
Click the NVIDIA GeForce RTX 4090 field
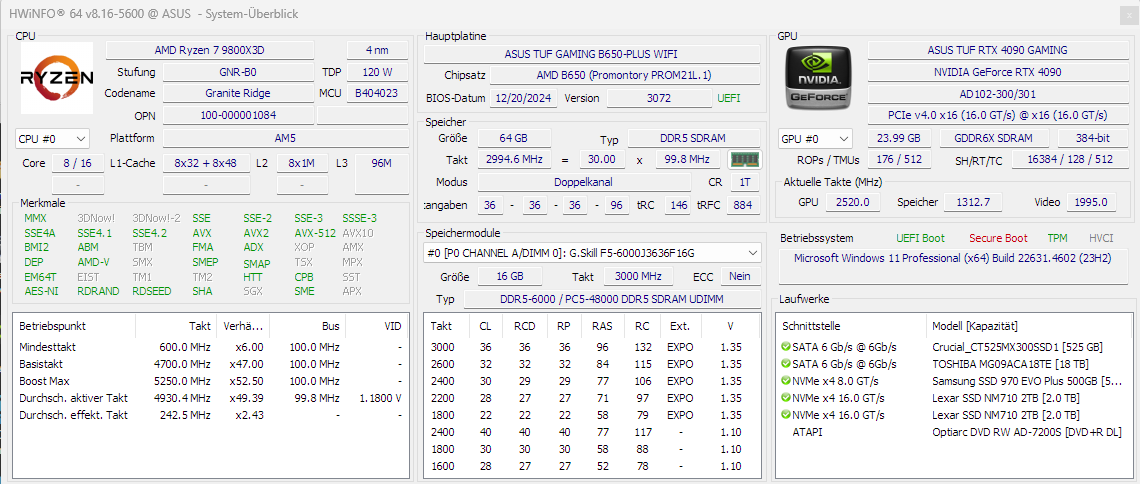tap(998, 72)
